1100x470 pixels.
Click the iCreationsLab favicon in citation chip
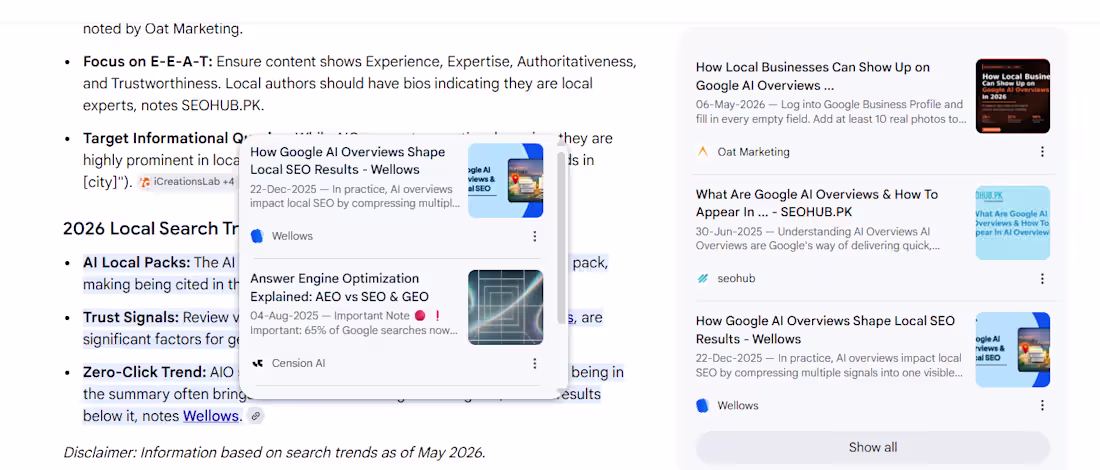coord(145,182)
